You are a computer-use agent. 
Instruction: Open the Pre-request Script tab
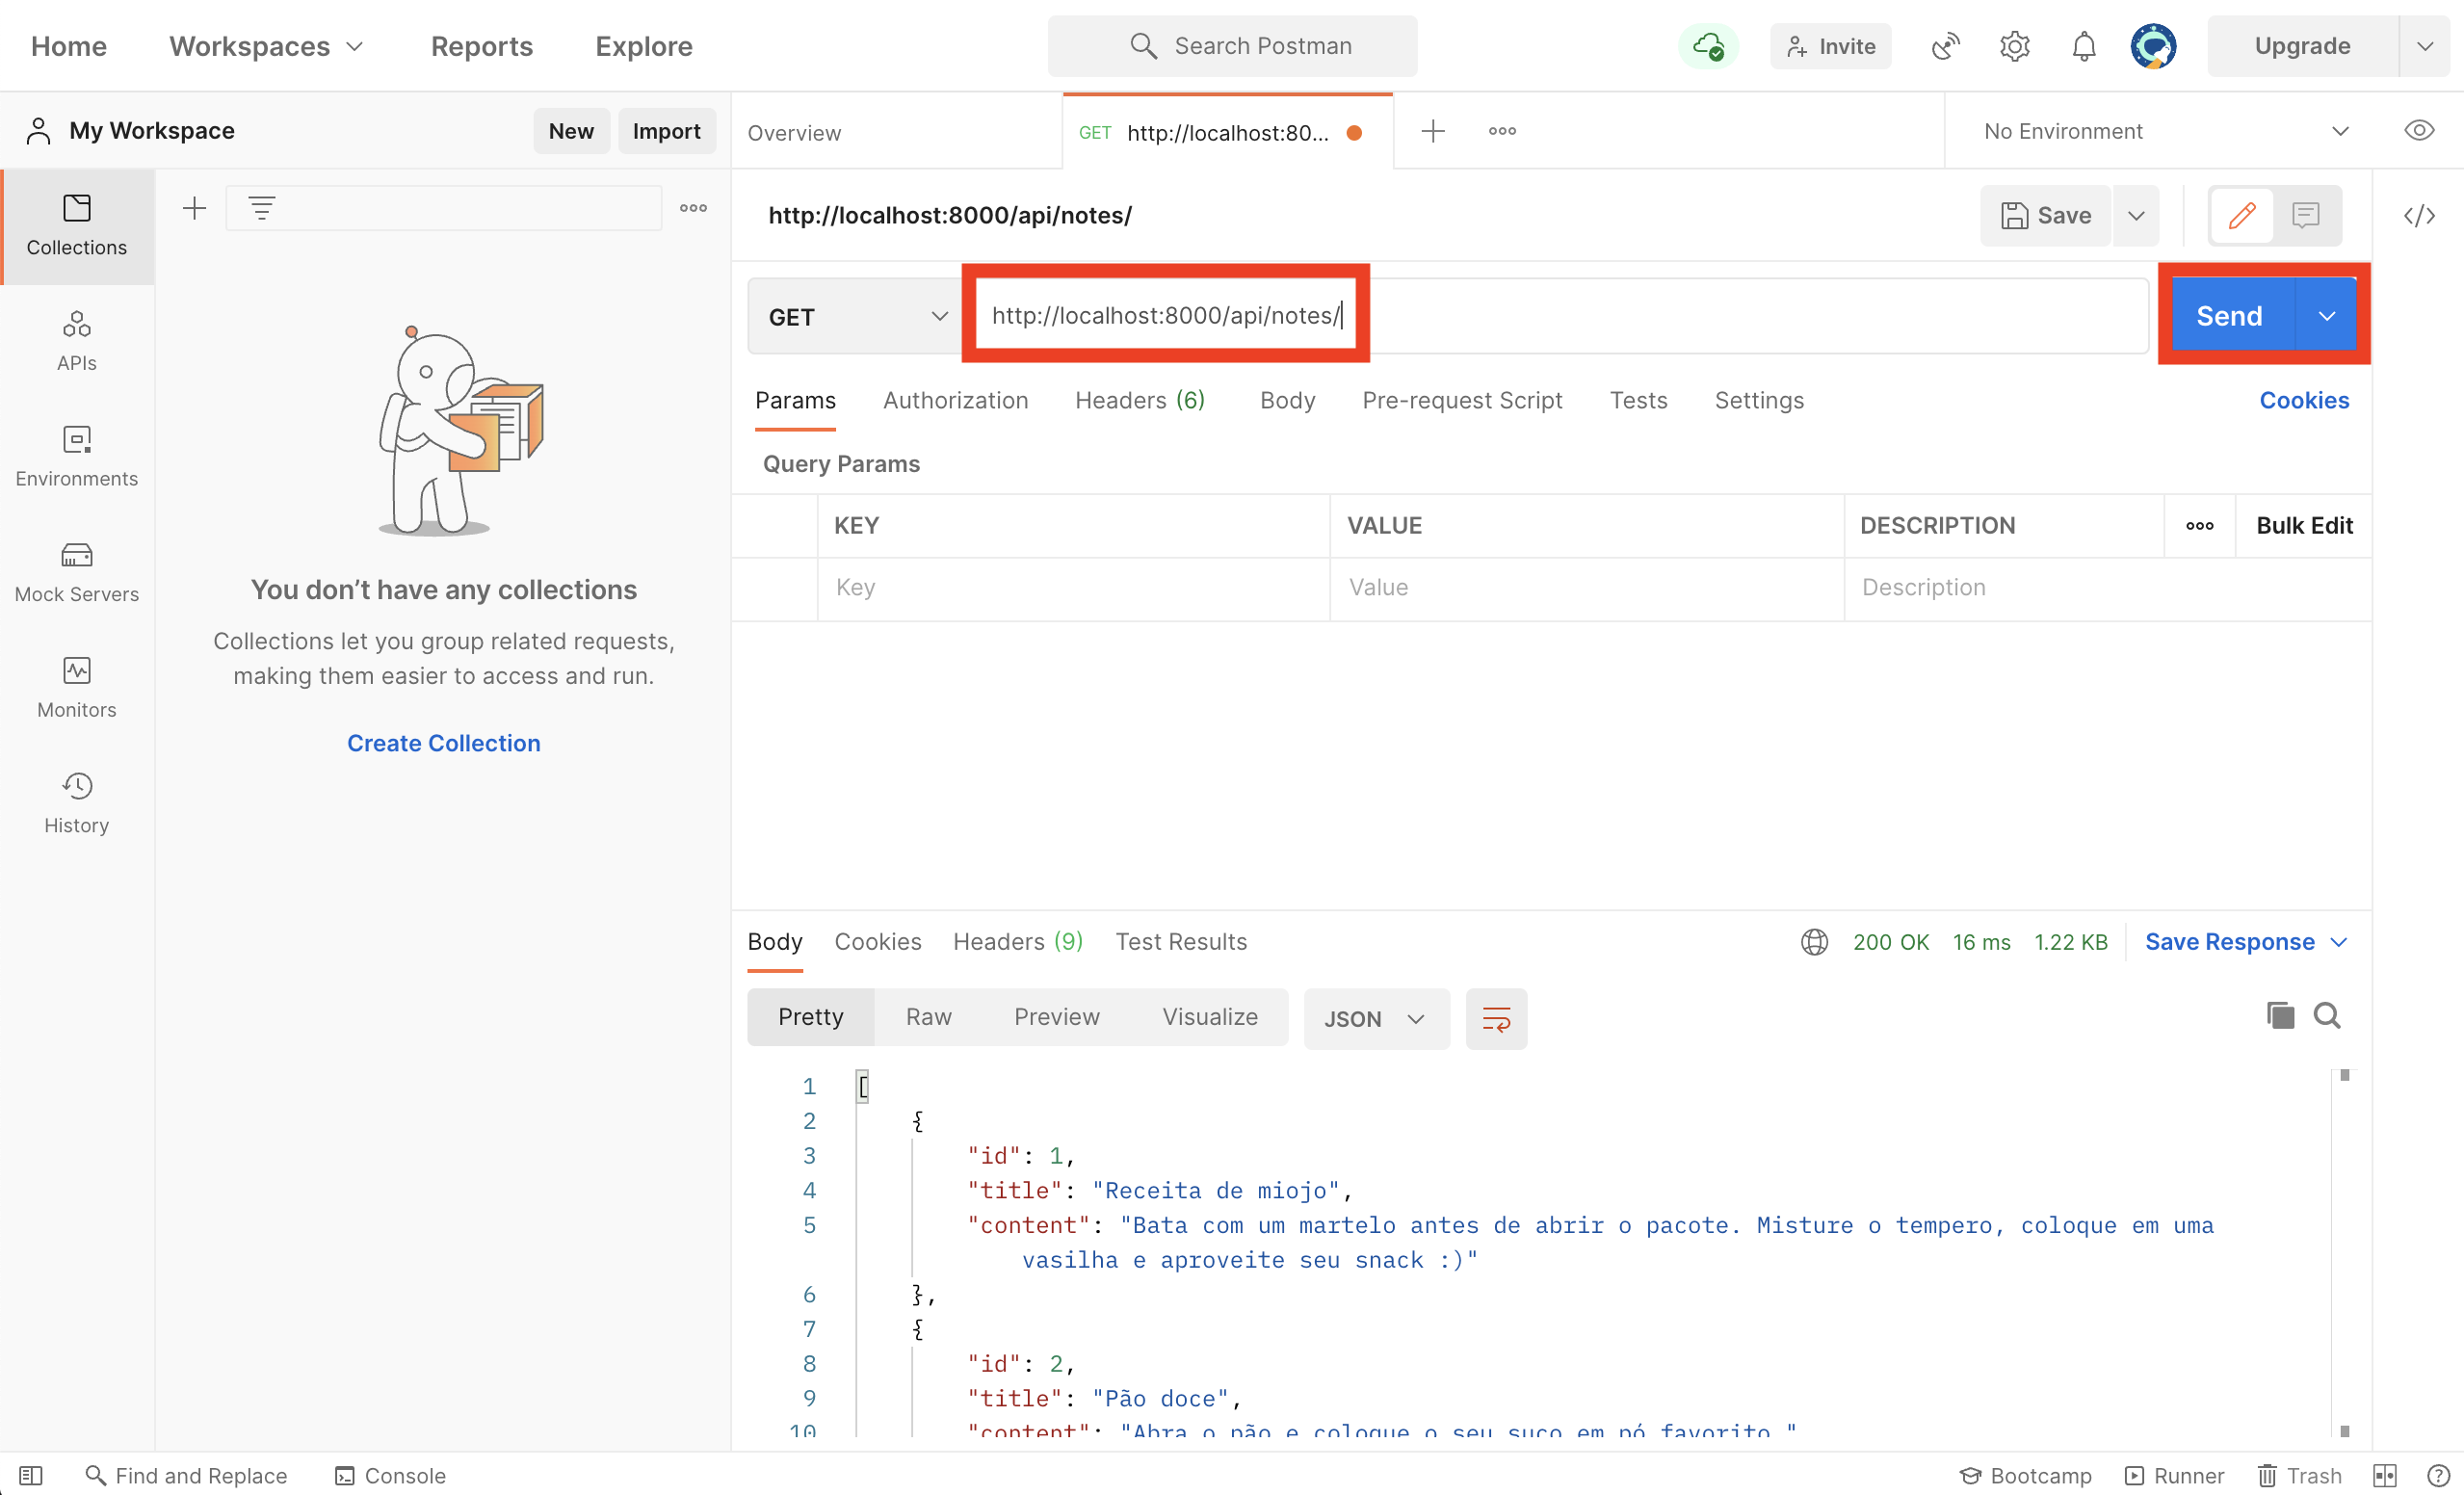tap(1461, 400)
